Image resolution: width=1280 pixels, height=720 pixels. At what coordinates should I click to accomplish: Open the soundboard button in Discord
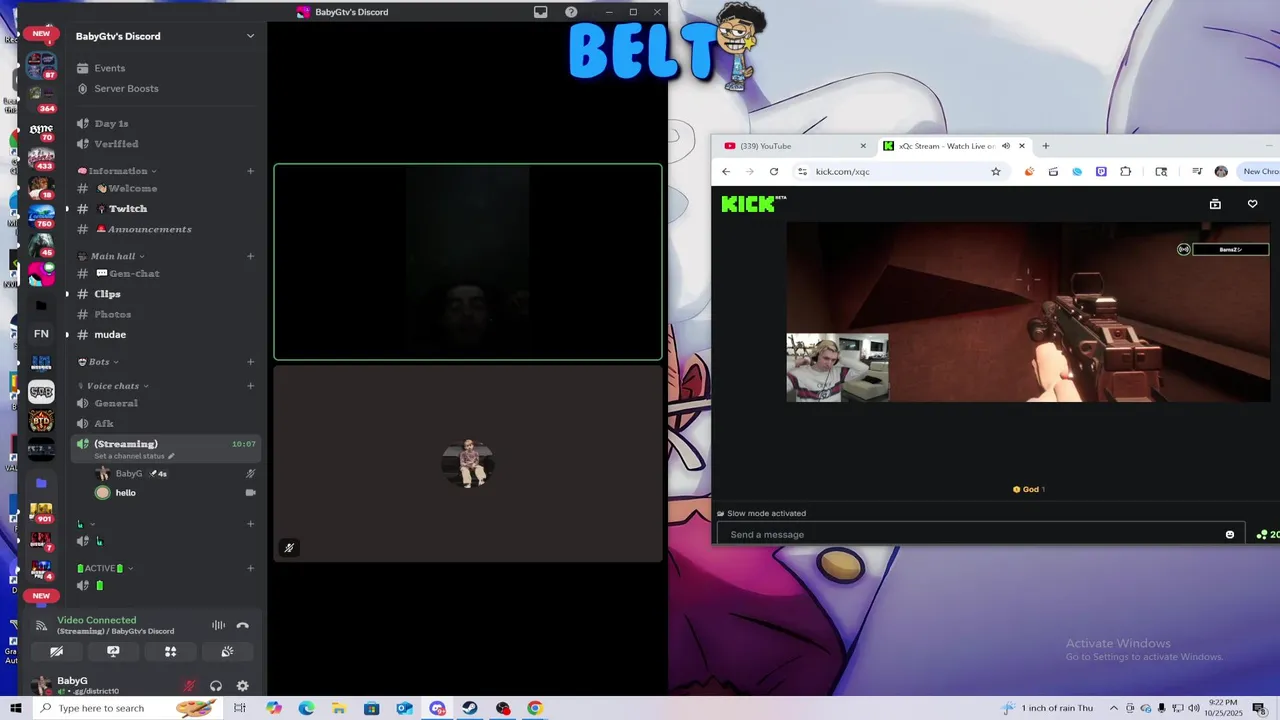tap(227, 652)
